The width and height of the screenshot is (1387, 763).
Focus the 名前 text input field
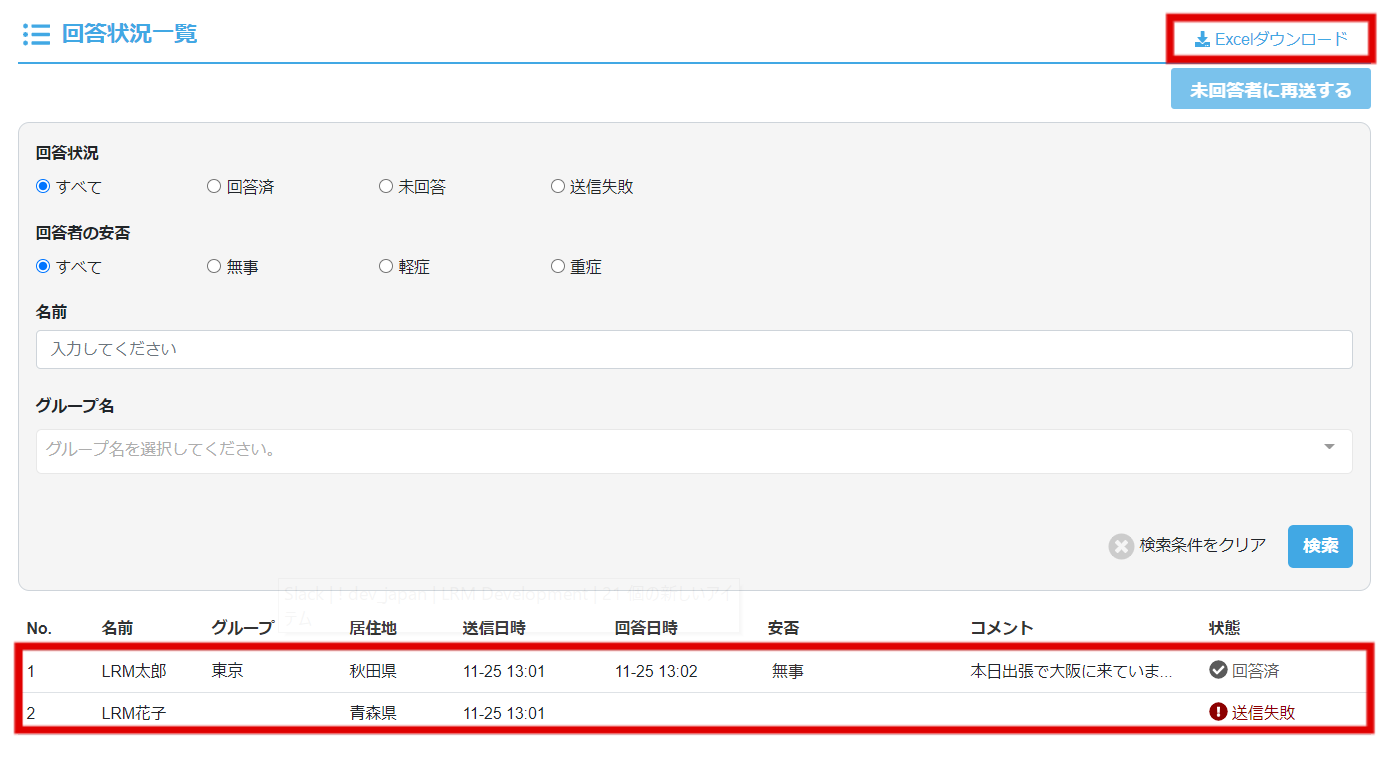pyautogui.click(x=694, y=350)
